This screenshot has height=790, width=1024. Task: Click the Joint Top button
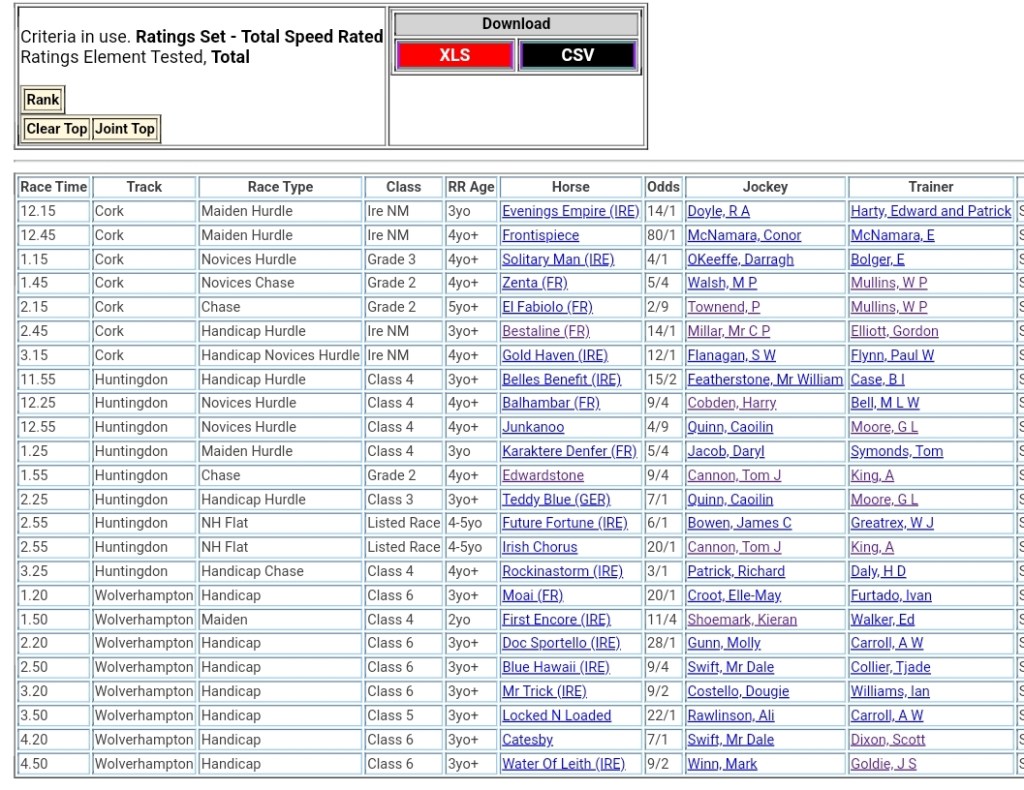[x=125, y=129]
